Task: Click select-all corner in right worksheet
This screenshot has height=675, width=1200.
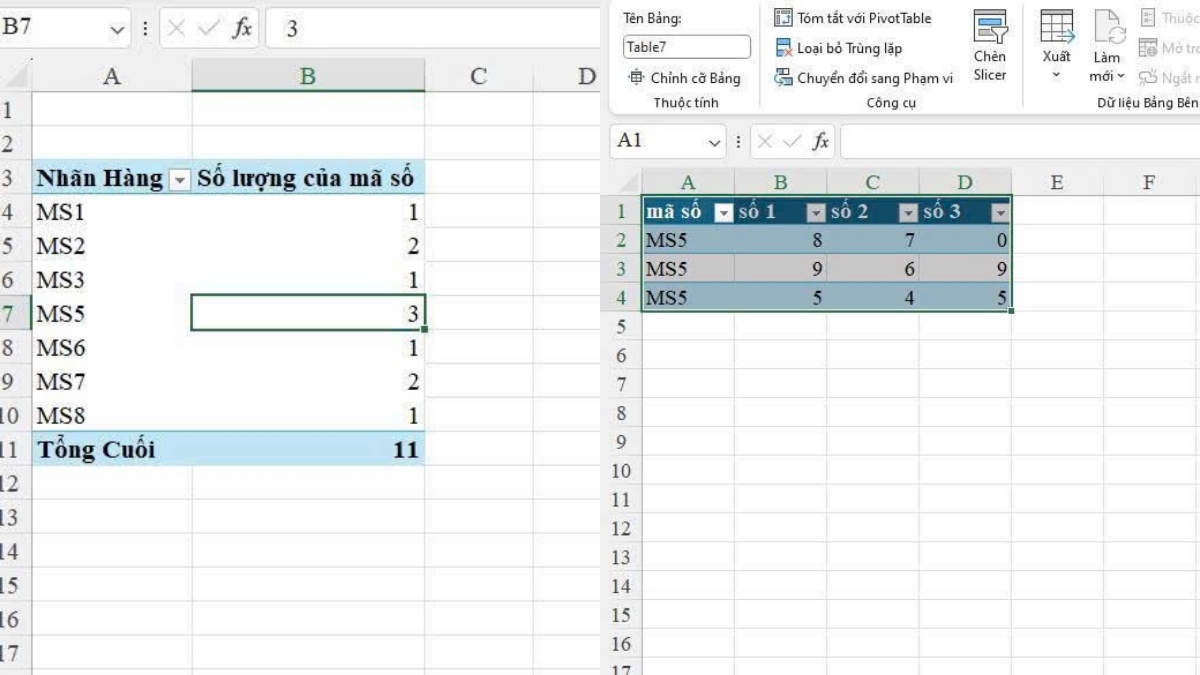Action: [626, 182]
